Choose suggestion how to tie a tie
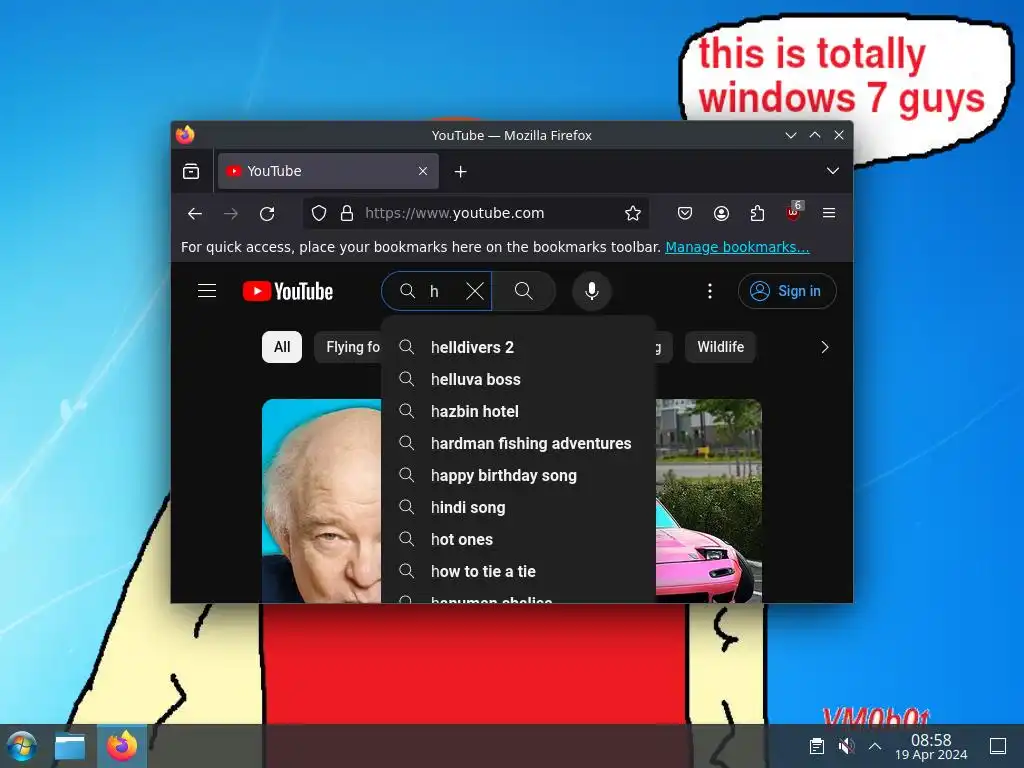 (x=518, y=571)
